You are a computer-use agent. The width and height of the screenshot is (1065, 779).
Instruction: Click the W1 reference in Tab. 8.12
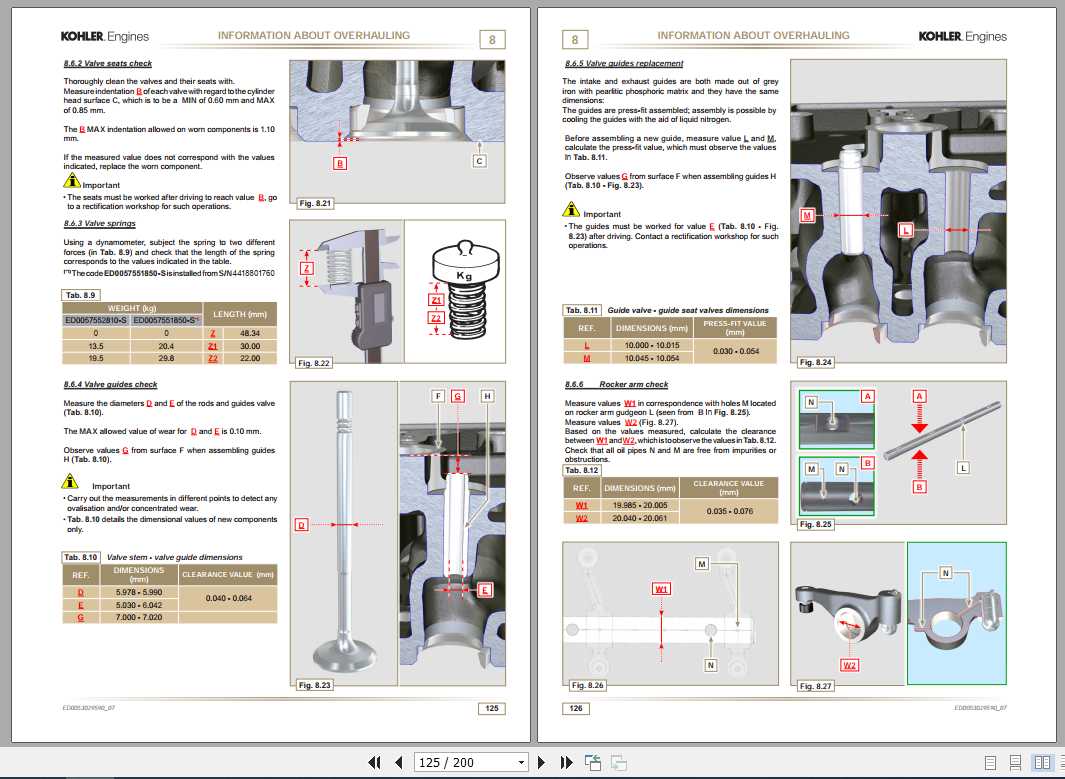(x=581, y=505)
